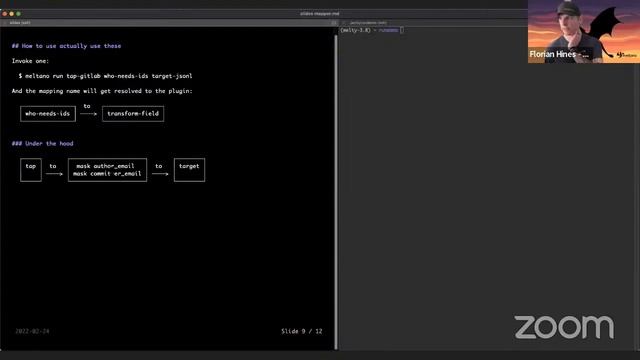The width and height of the screenshot is (640, 360).
Task: Click the 'Slide 9 / 12' page indicator
Action: coord(302,331)
